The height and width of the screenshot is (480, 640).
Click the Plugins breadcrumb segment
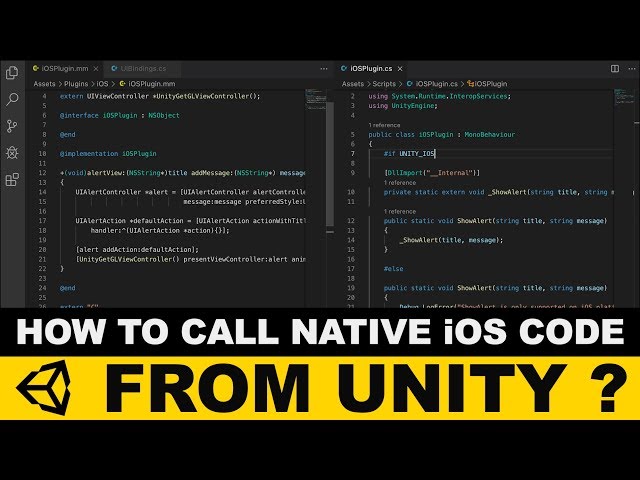click(76, 84)
